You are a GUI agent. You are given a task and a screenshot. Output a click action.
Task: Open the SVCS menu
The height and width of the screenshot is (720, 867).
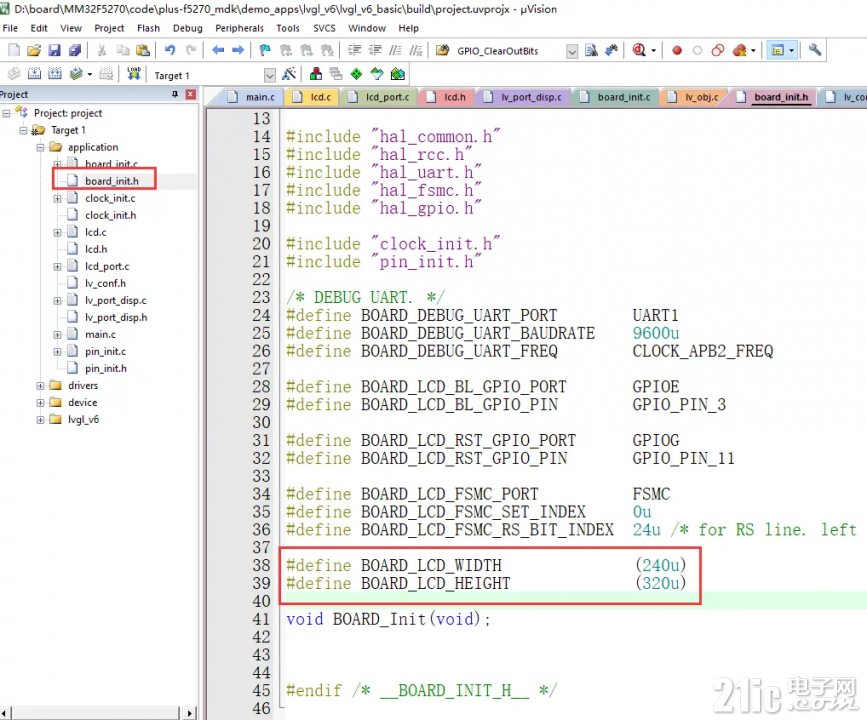(x=324, y=28)
